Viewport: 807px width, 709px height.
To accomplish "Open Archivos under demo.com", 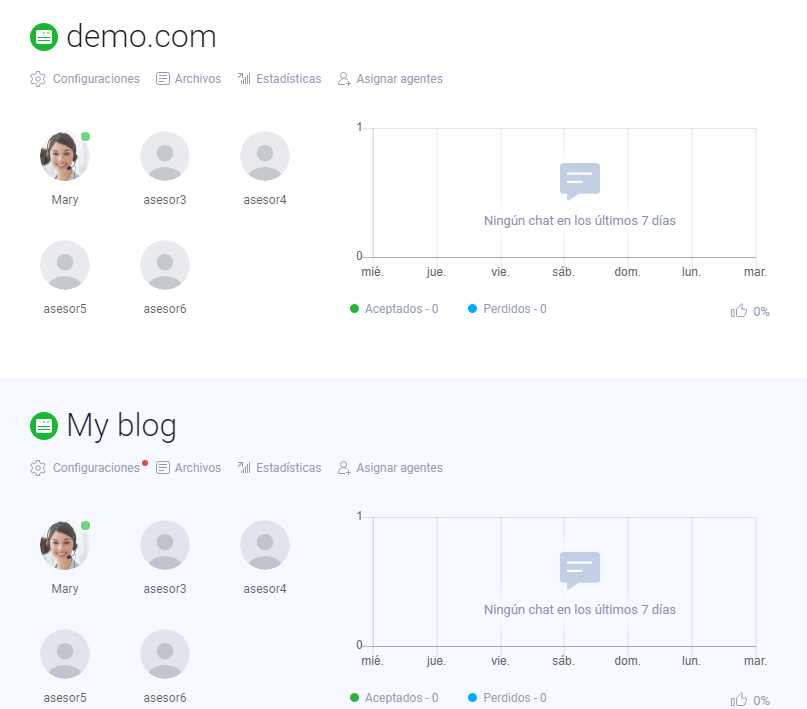I will coord(188,79).
